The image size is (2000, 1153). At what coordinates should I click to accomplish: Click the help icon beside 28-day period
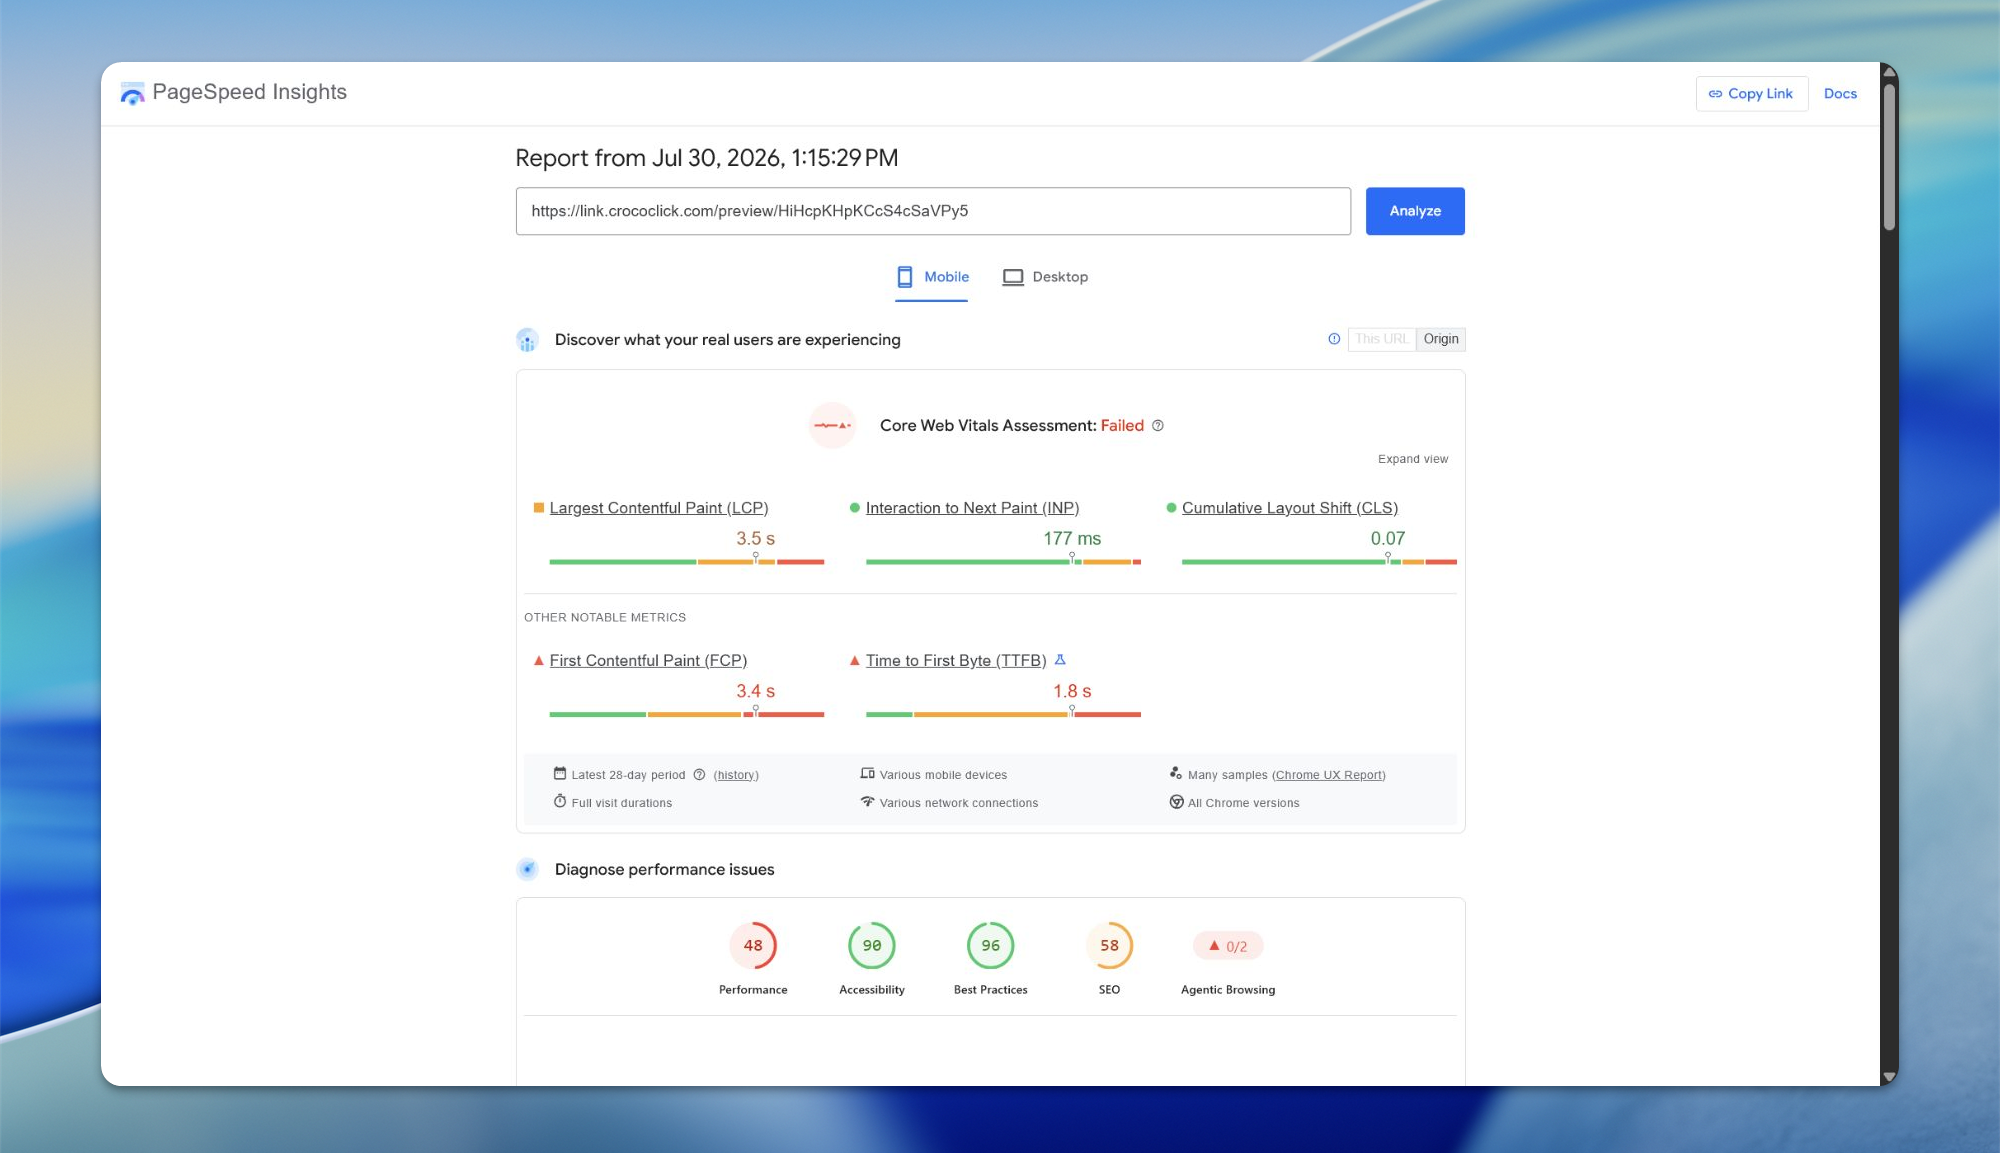pos(700,775)
